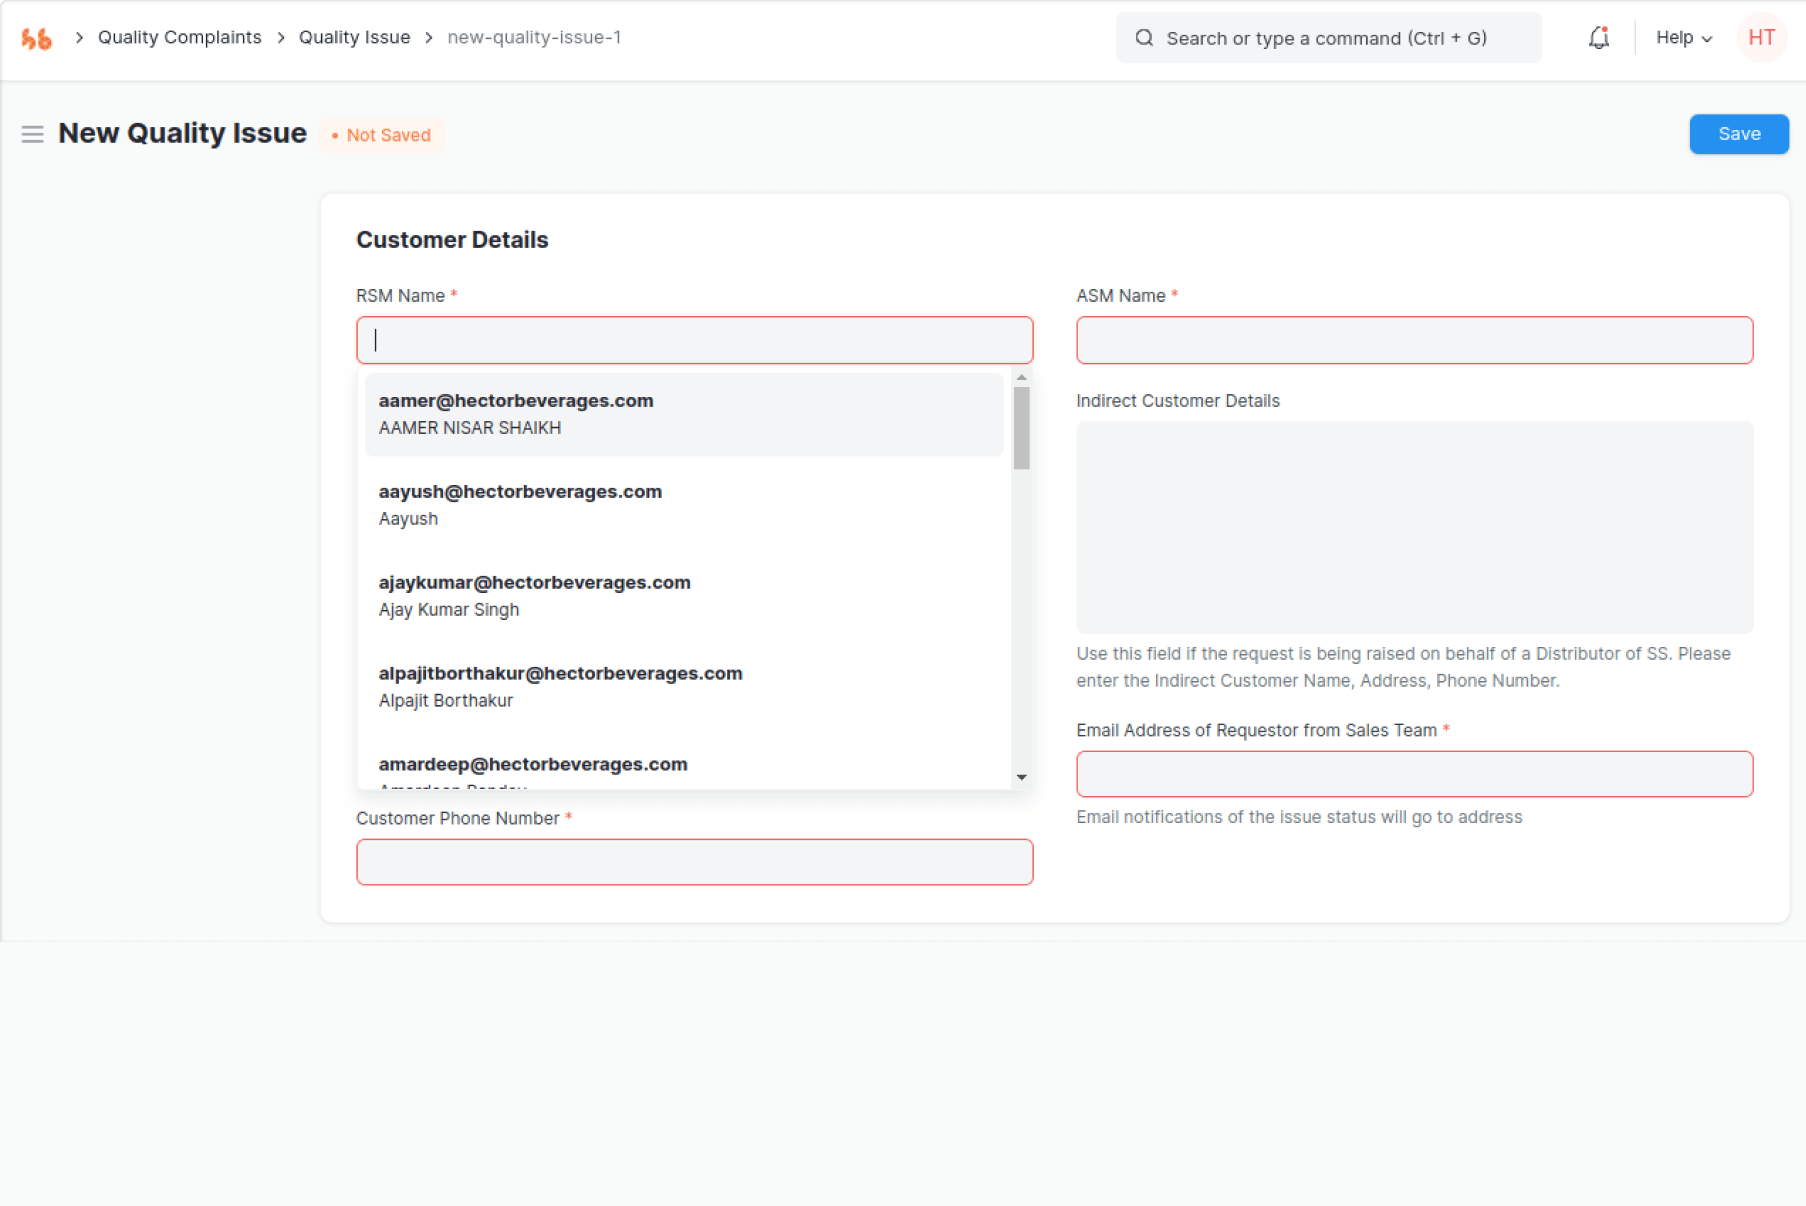
Task: Click the search magnifier icon
Action: pyautogui.click(x=1144, y=38)
